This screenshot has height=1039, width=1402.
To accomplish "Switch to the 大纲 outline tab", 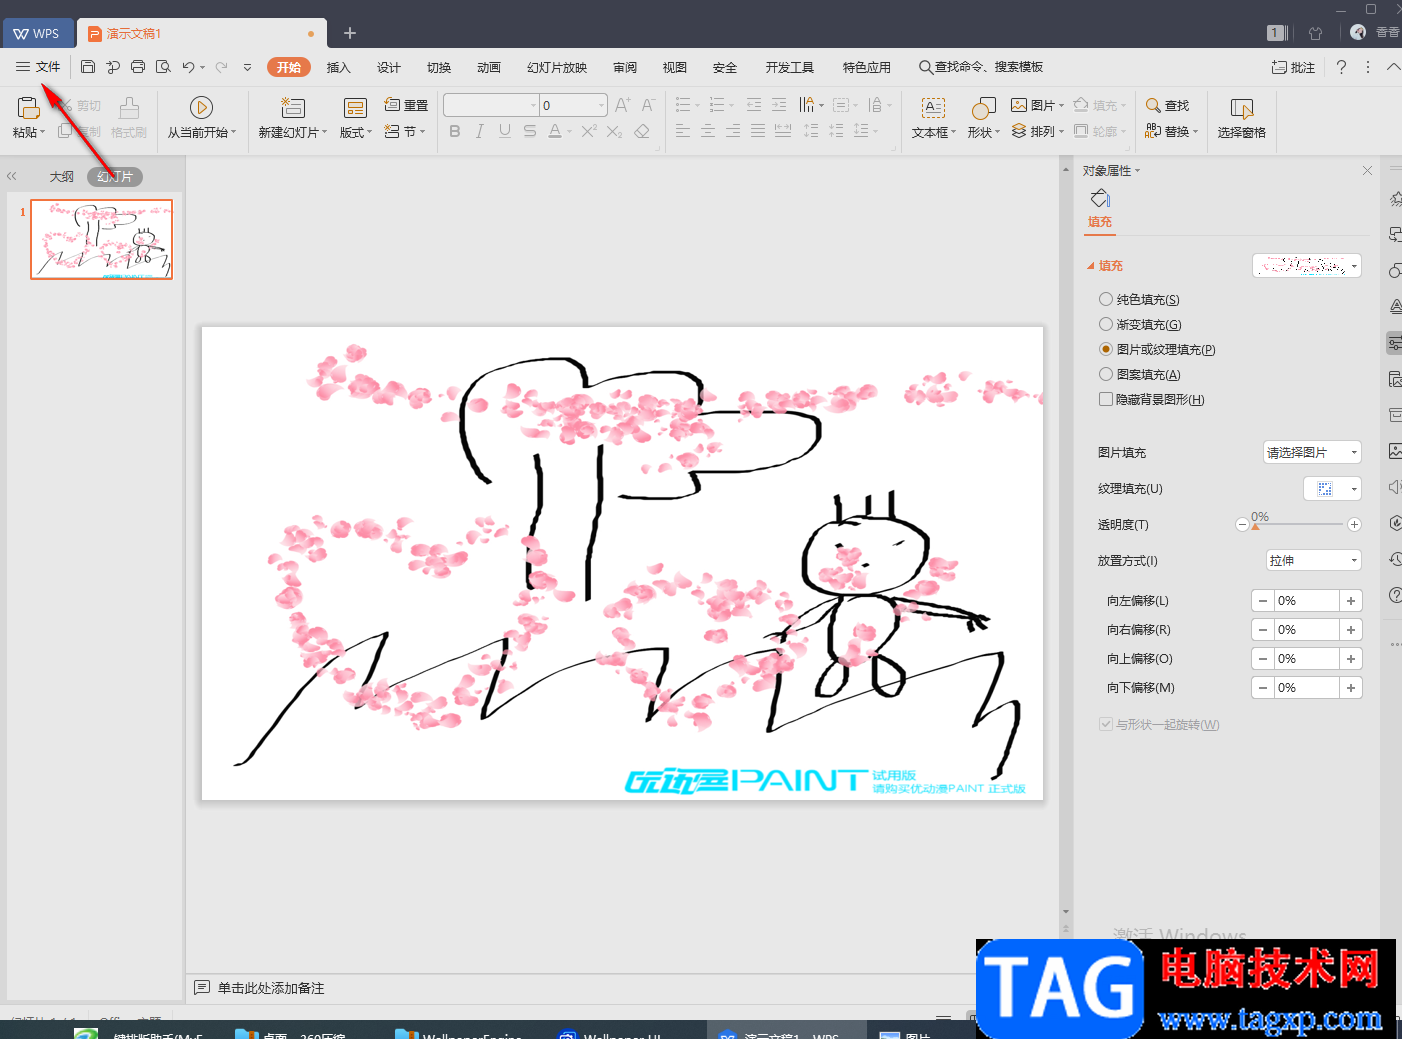I will coord(62,177).
